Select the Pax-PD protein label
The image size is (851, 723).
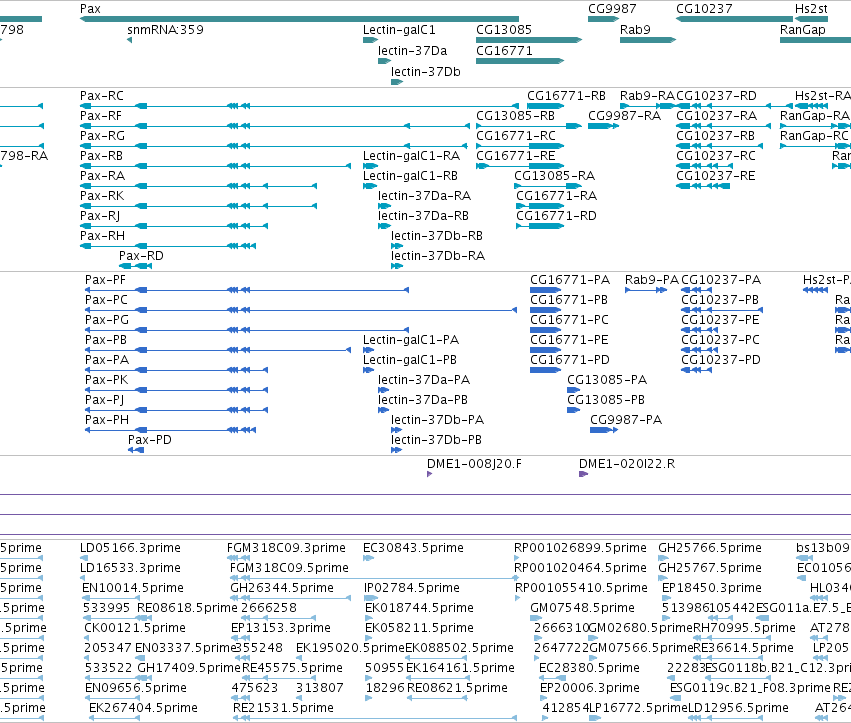150,440
